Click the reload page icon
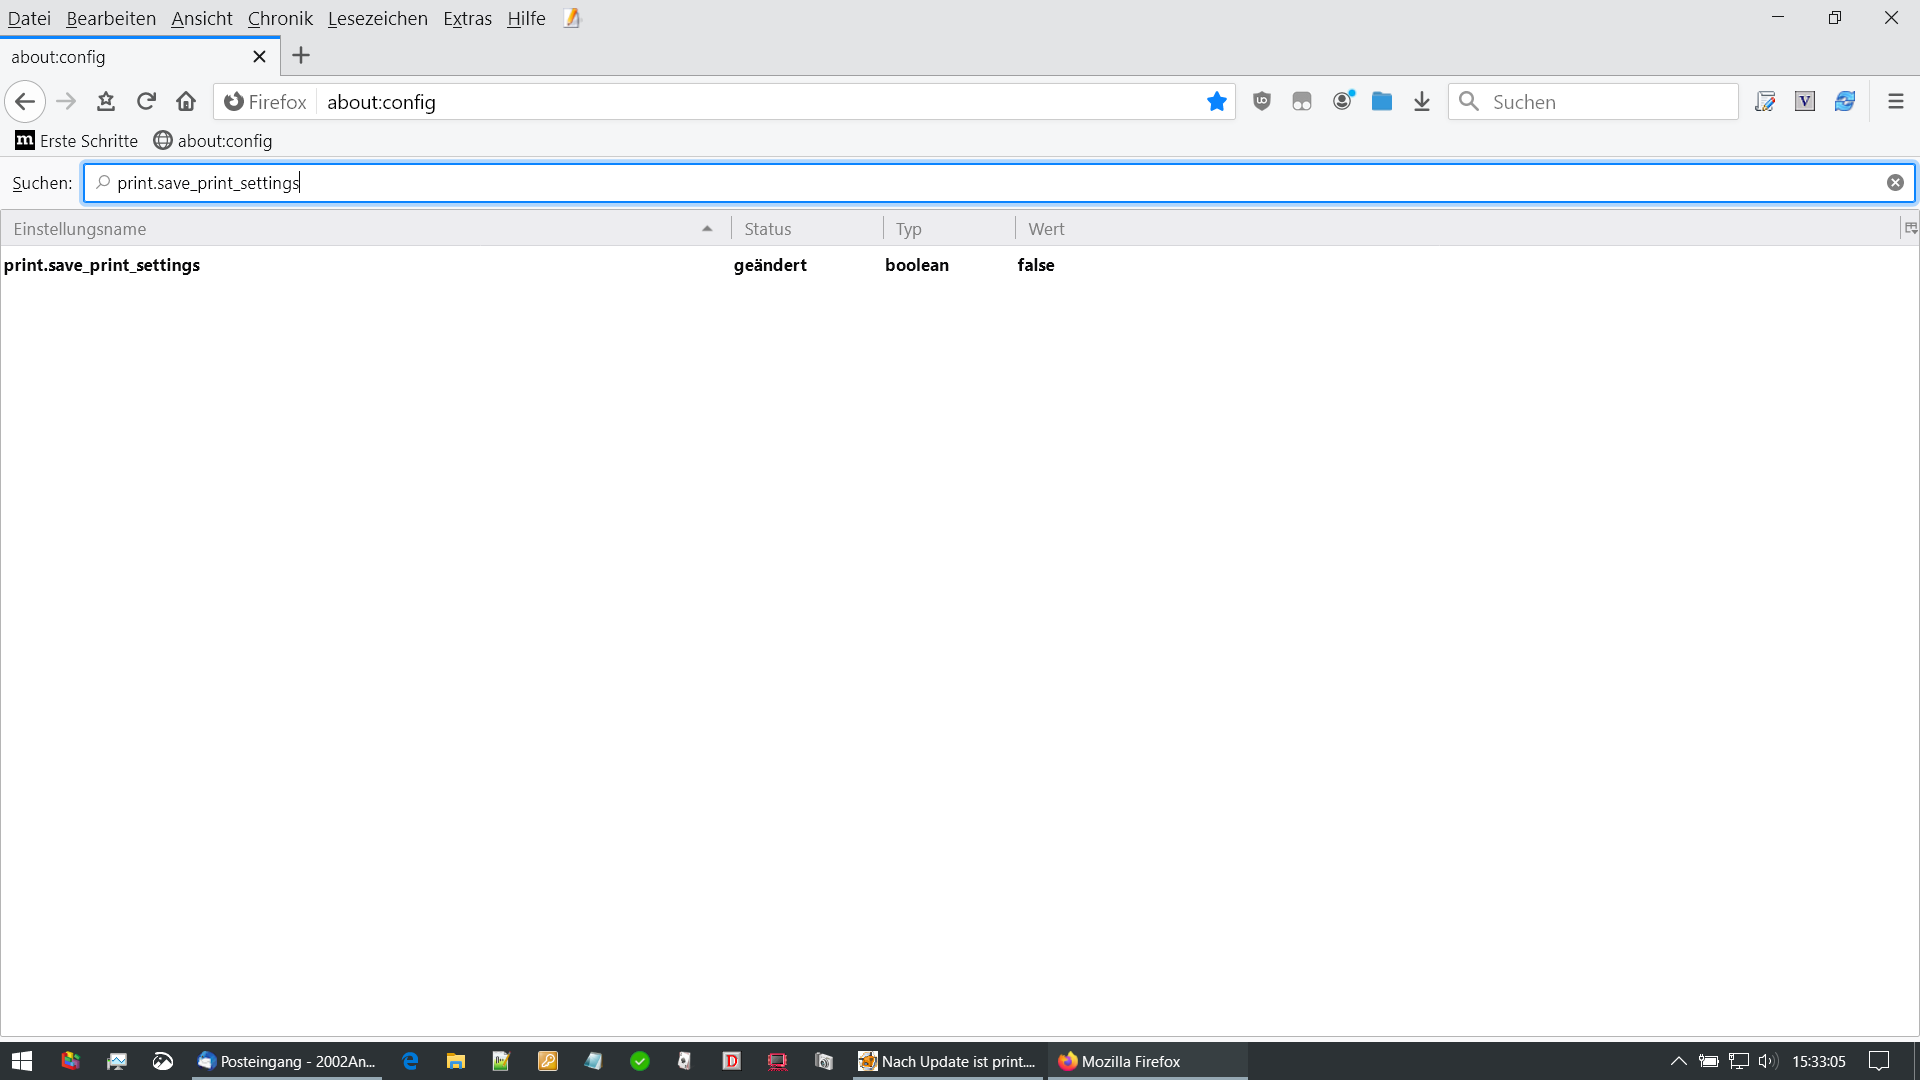This screenshot has height=1080, width=1920. 146,101
